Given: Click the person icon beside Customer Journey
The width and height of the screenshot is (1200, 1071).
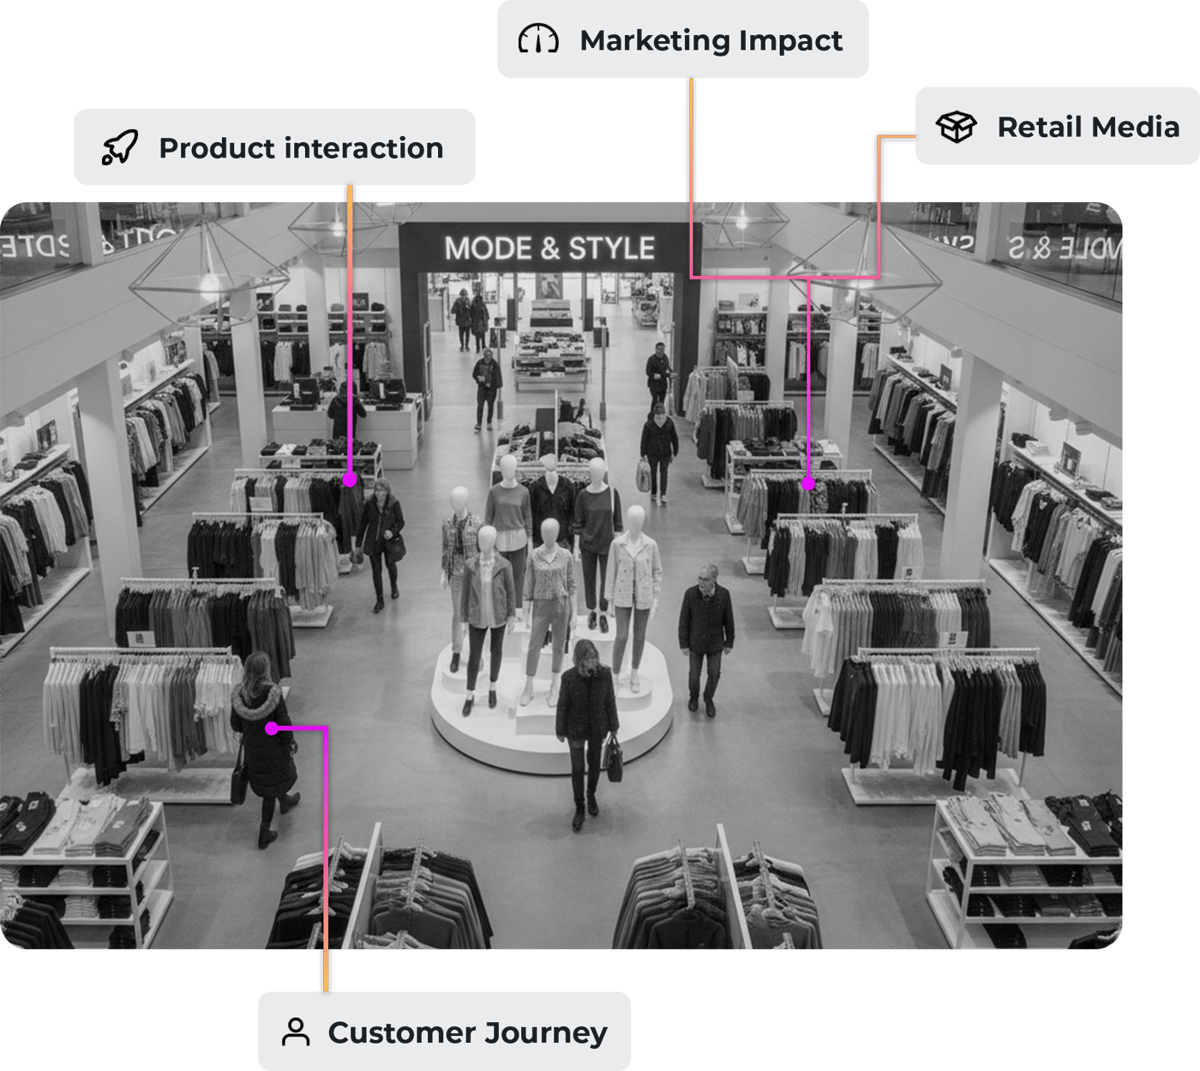Looking at the screenshot, I should [x=295, y=1032].
